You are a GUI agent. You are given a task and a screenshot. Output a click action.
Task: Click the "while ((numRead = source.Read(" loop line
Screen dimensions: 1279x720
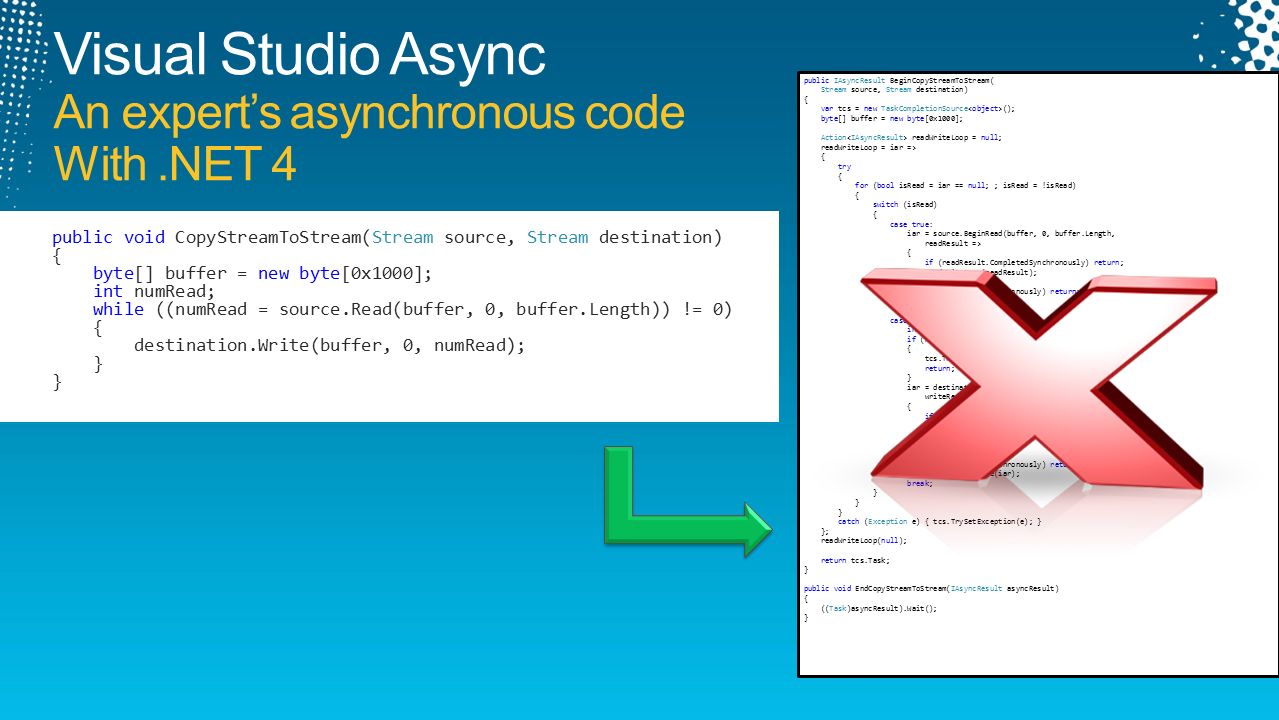pos(413,309)
